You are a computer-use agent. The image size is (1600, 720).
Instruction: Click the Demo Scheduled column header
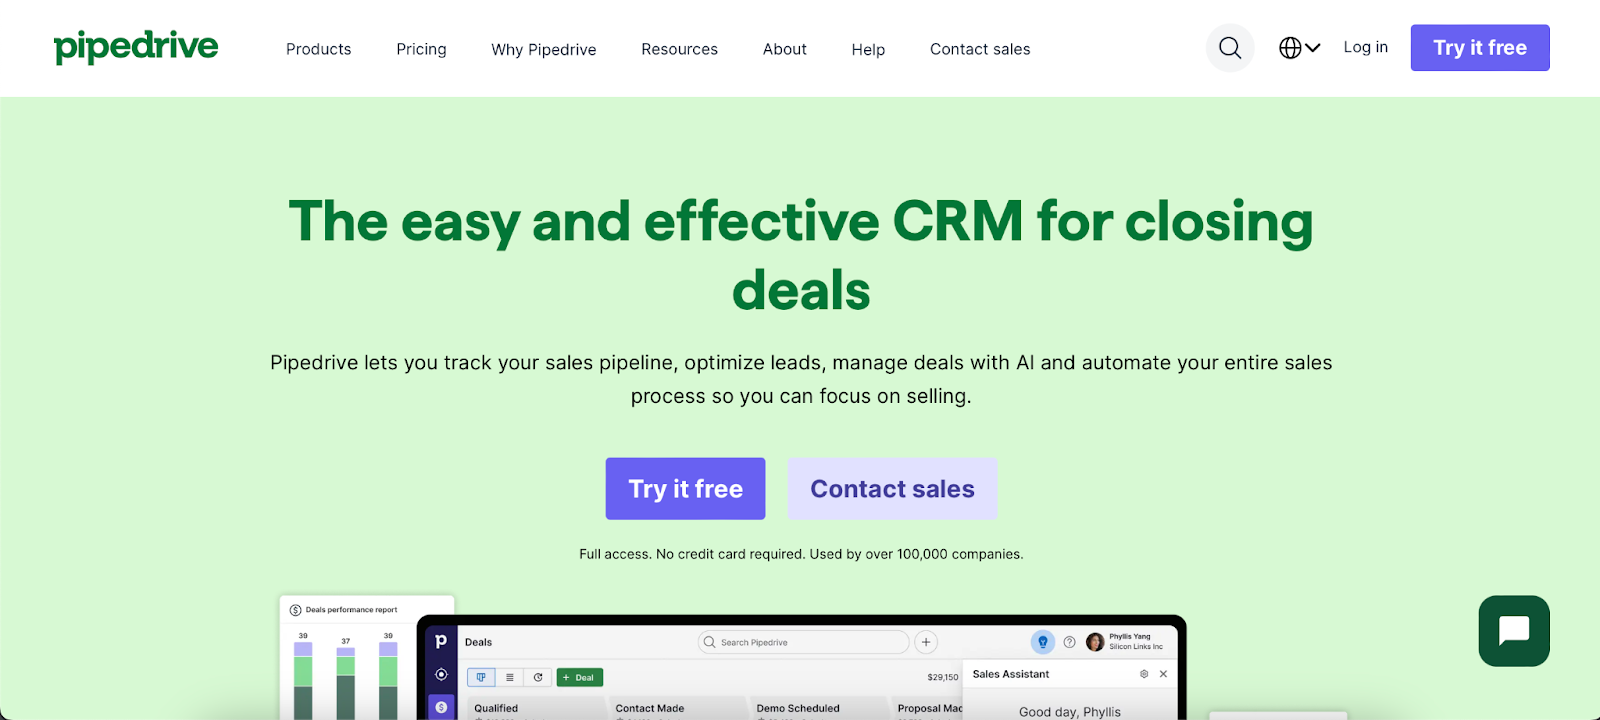click(798, 708)
